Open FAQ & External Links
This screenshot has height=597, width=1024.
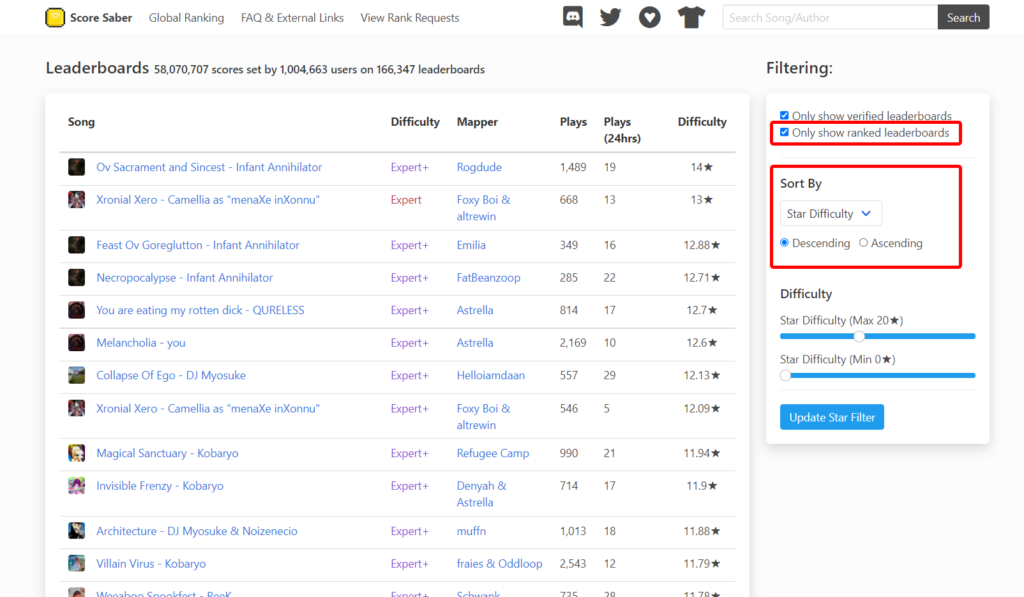click(292, 18)
